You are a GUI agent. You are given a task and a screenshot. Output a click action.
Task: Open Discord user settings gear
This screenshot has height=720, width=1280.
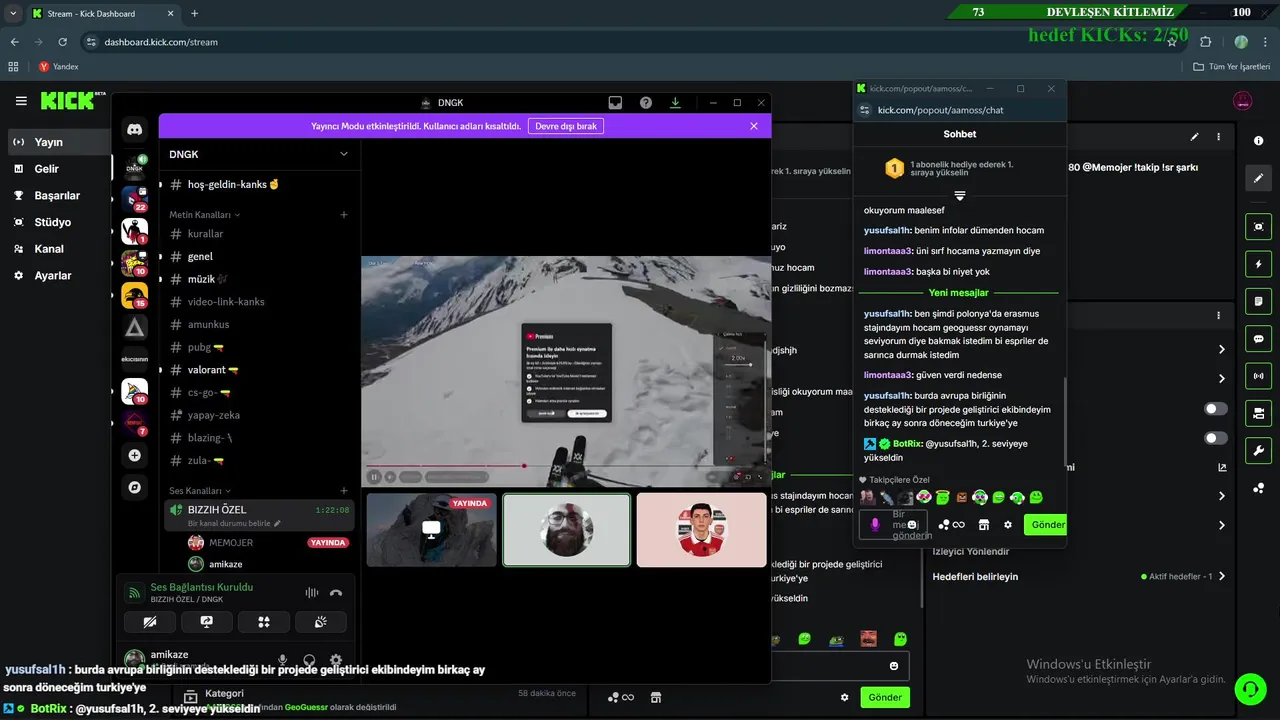click(x=336, y=660)
